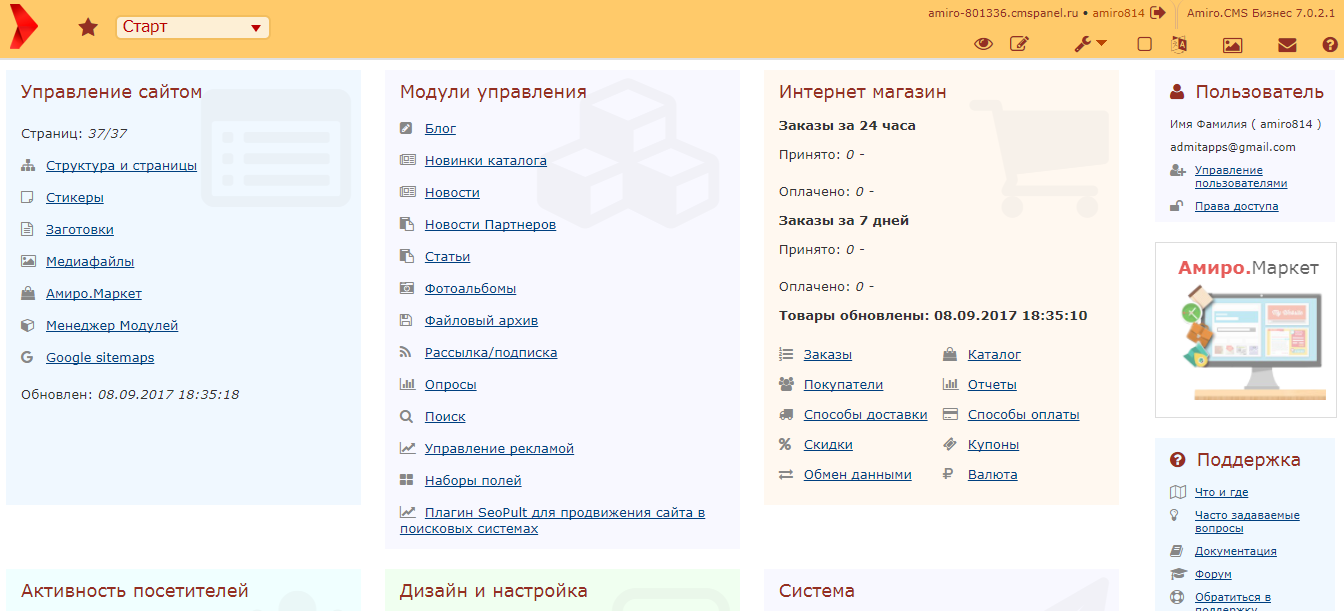Click the Амиро.Маркет banner image
Image resolution: width=1344 pixels, height=611 pixels.
point(1246,330)
